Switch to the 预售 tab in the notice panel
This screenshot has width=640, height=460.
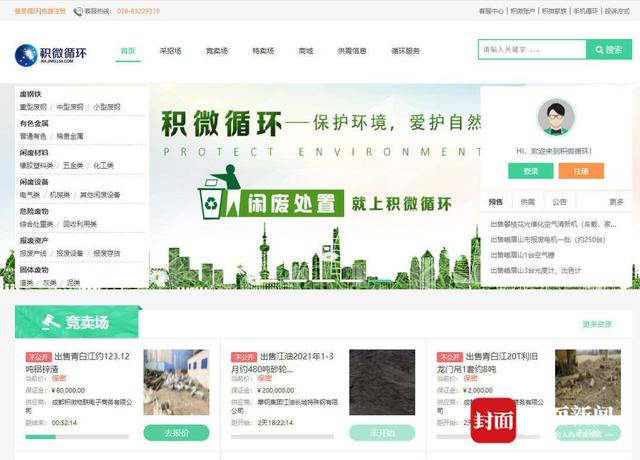(496, 202)
